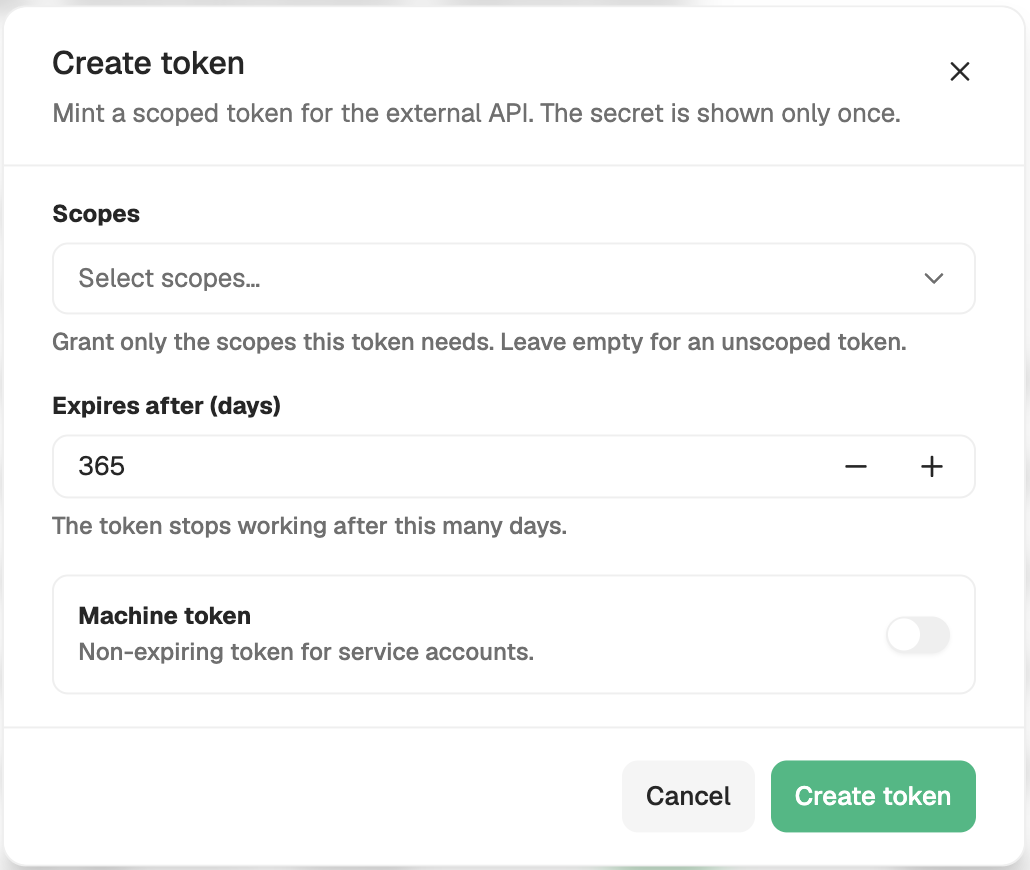
Task: Decrease expiry days with the minus icon
Action: (855, 467)
